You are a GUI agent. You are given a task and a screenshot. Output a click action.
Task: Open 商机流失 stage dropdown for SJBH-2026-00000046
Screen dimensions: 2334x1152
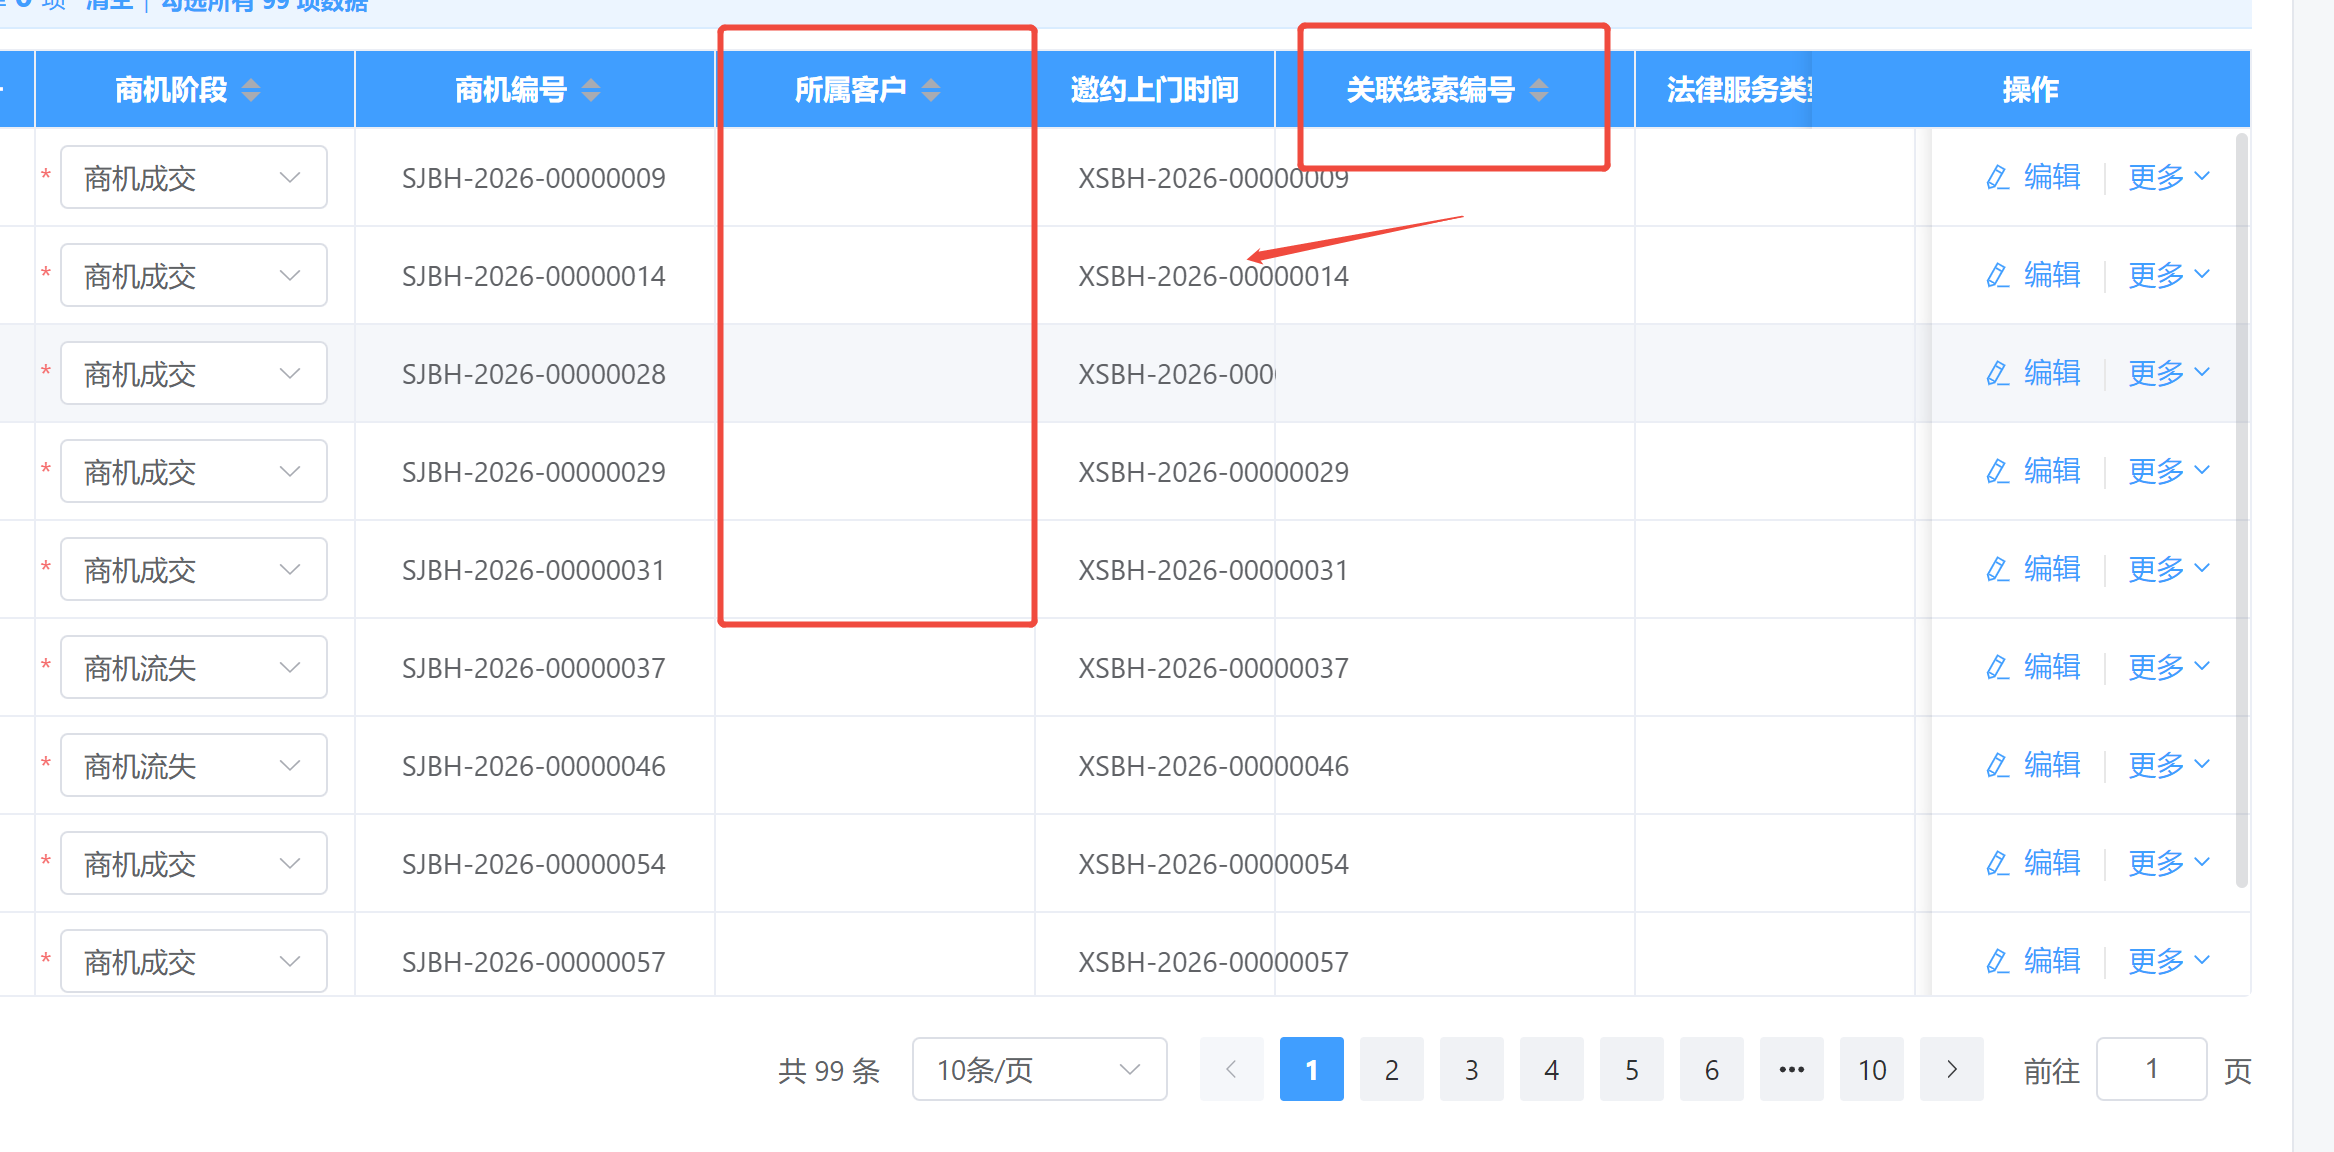(193, 765)
